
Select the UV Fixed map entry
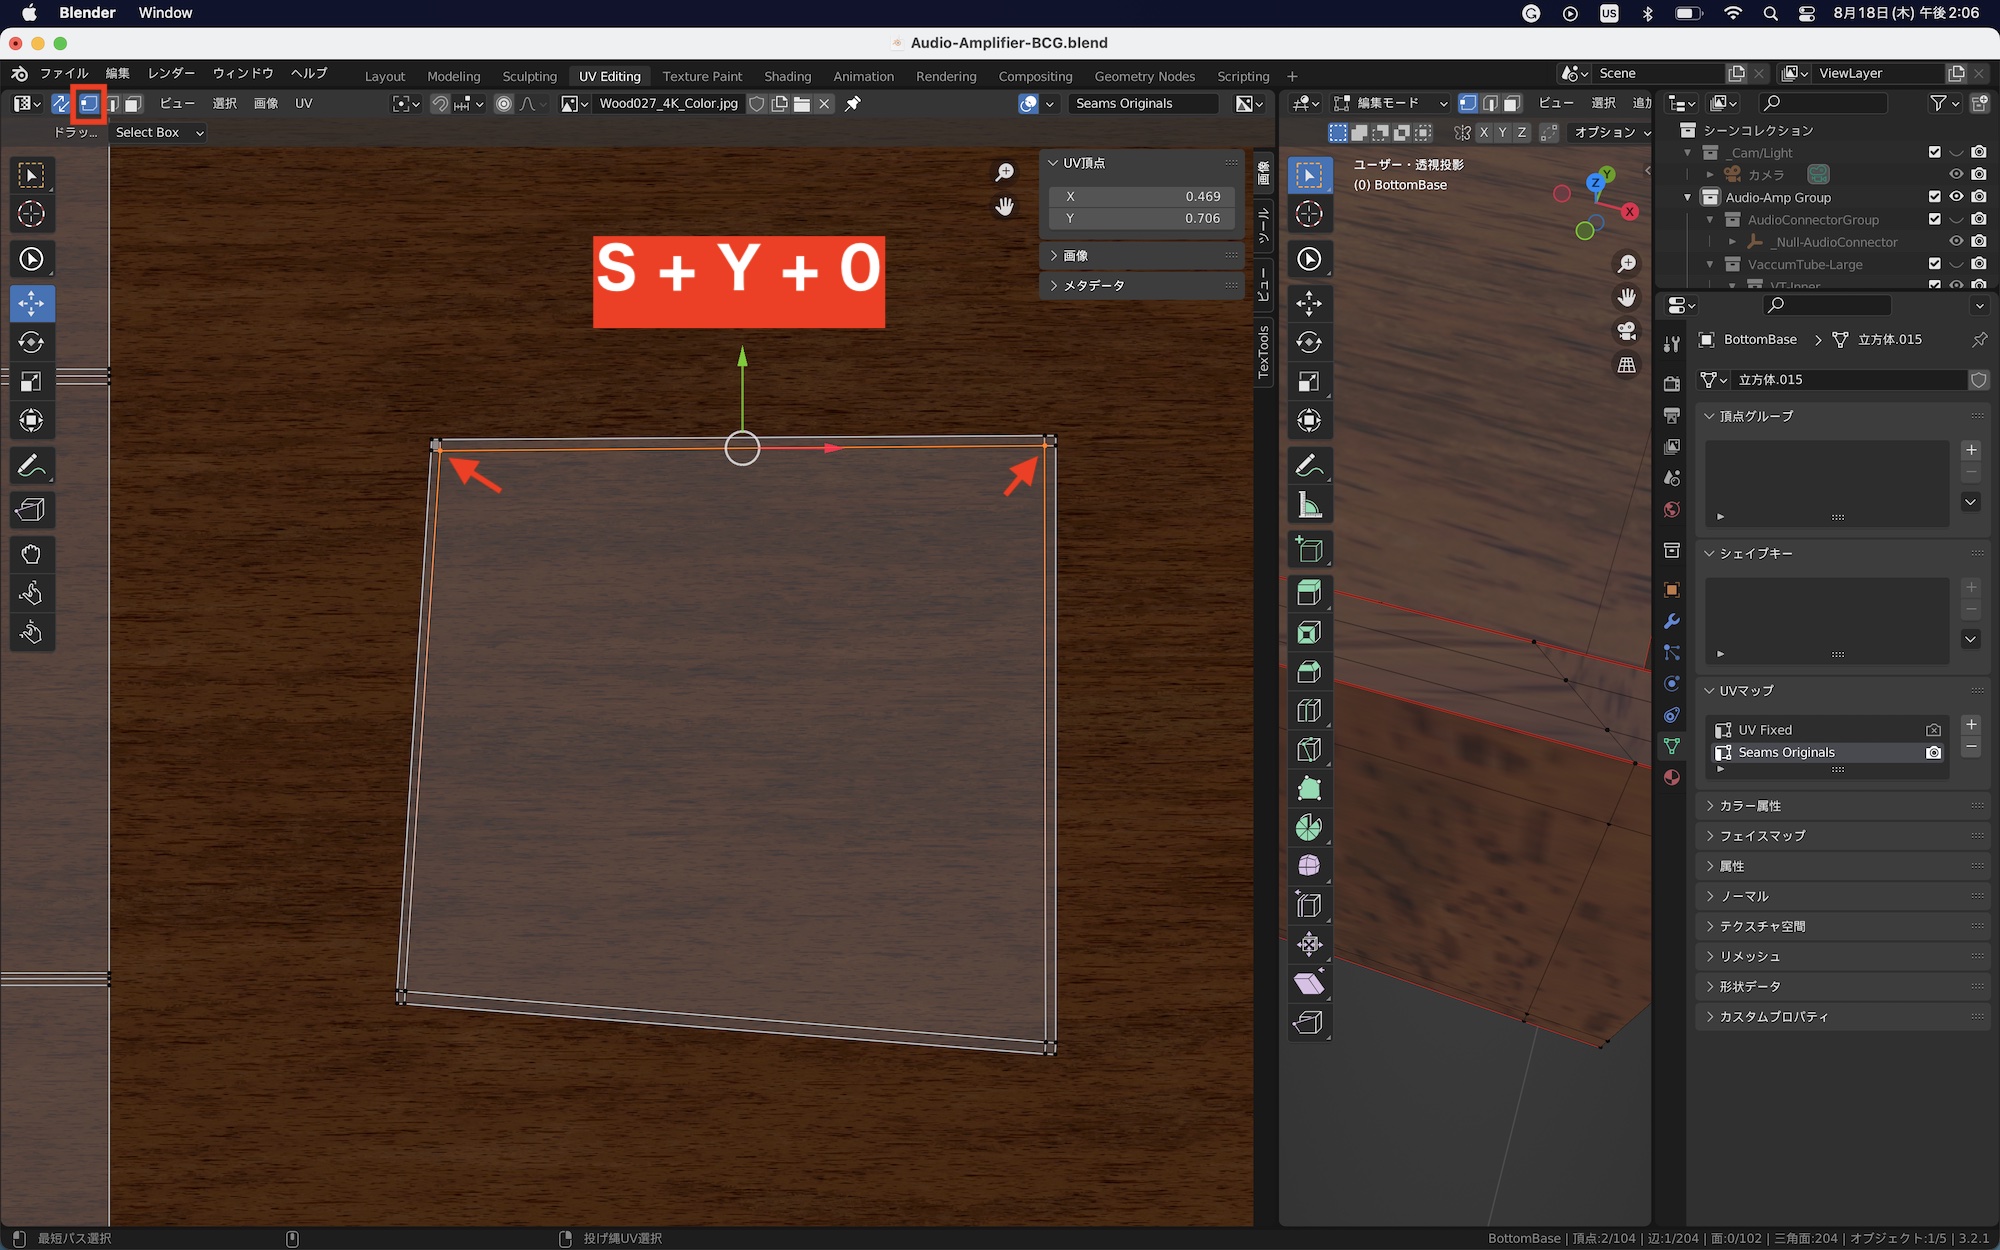click(x=1765, y=730)
